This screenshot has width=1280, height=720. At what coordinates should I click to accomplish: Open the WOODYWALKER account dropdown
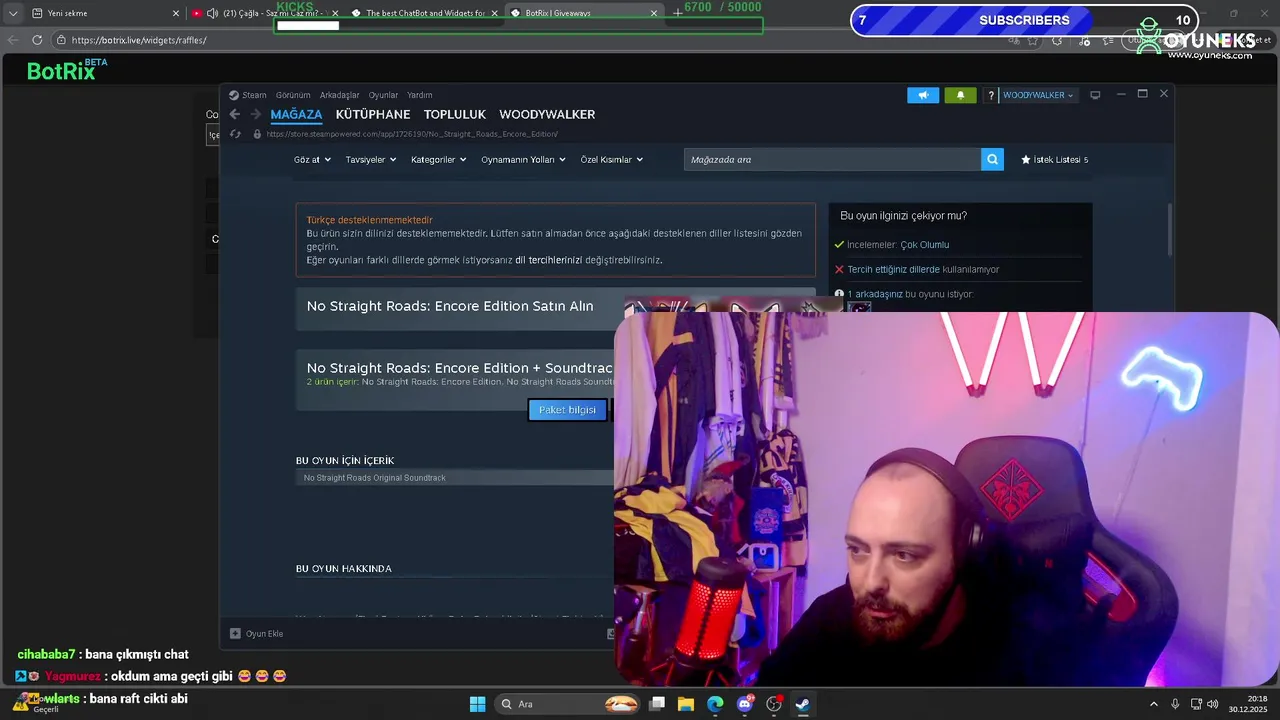tap(1038, 95)
